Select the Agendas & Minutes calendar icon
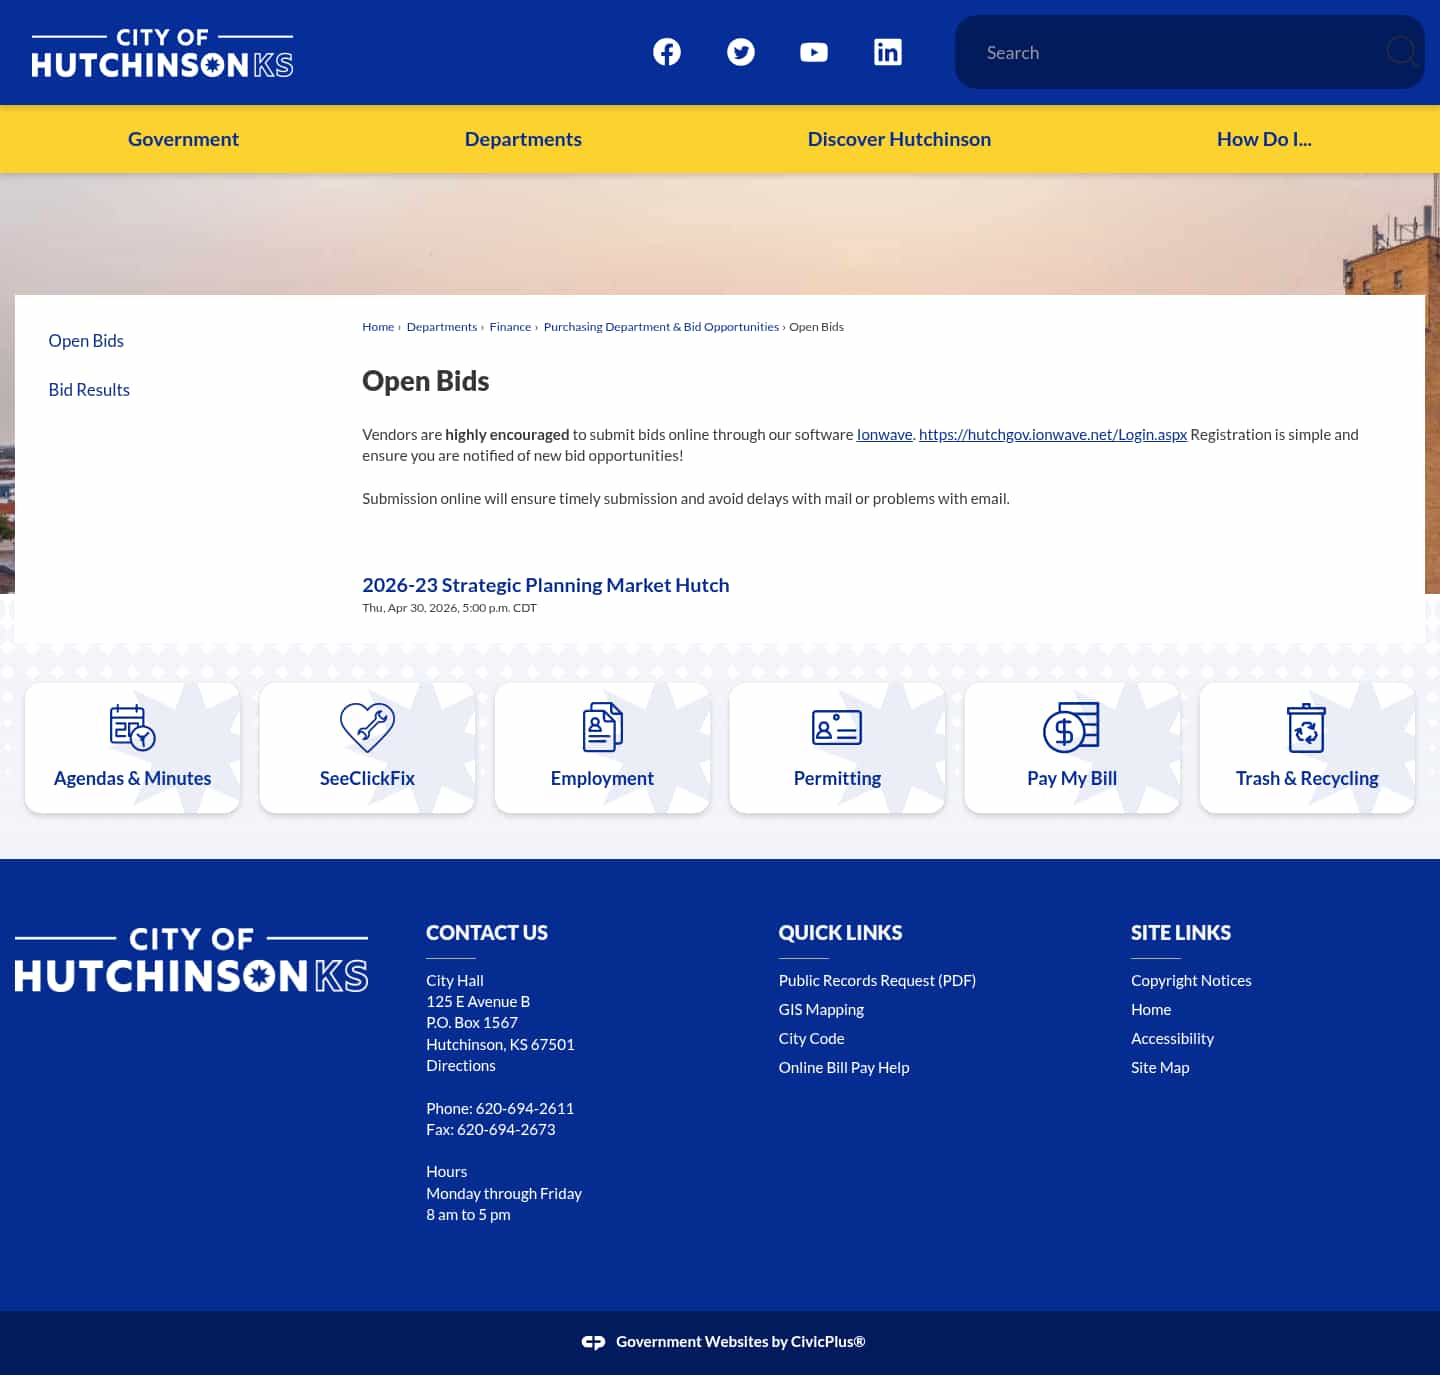Viewport: 1440px width, 1375px height. [132, 727]
